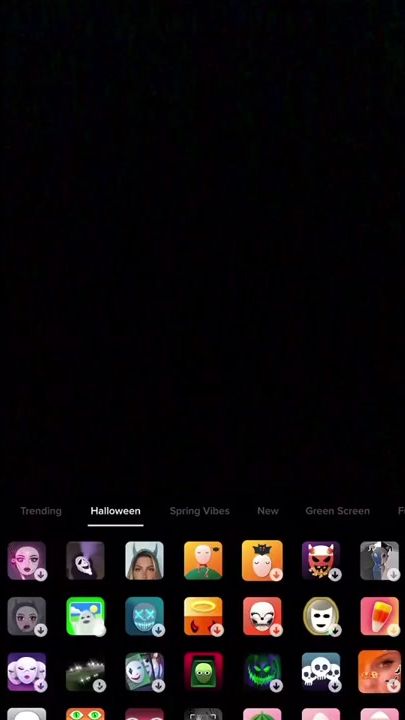Select the white mask in gold mirror effect
This screenshot has width=405, height=720.
coord(321,616)
